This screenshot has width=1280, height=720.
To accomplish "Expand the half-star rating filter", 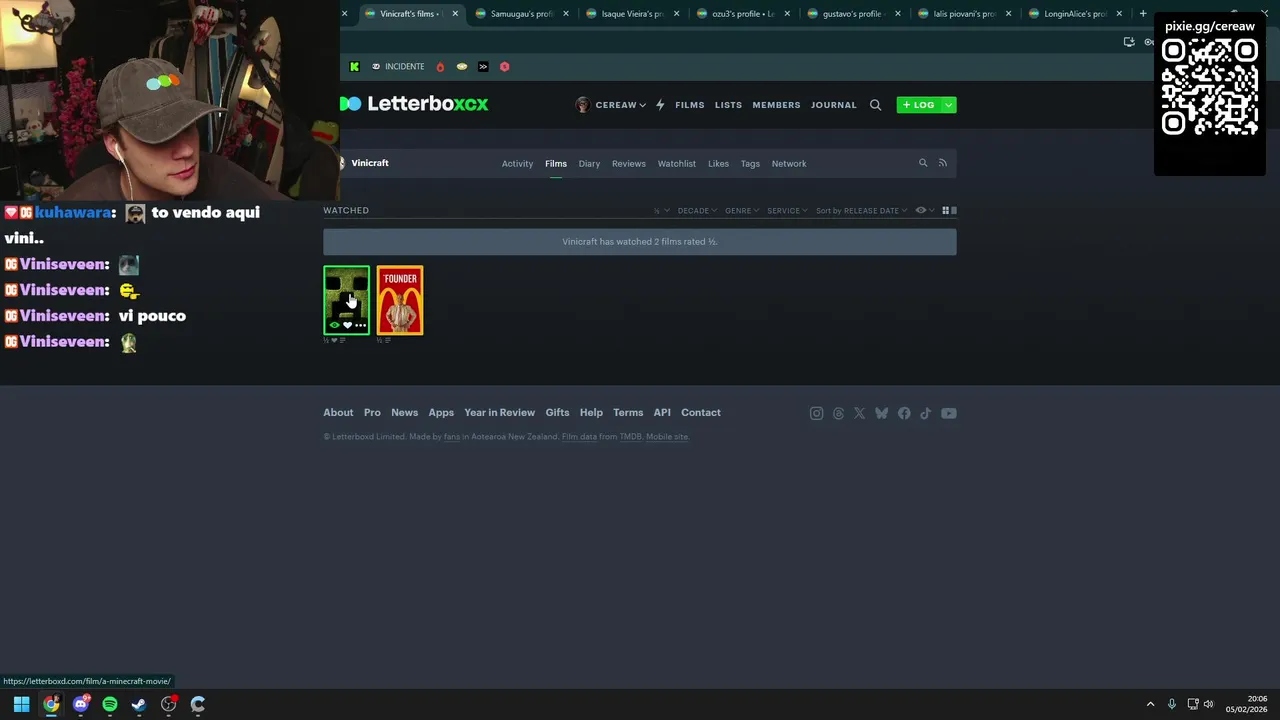I will pyautogui.click(x=660, y=211).
